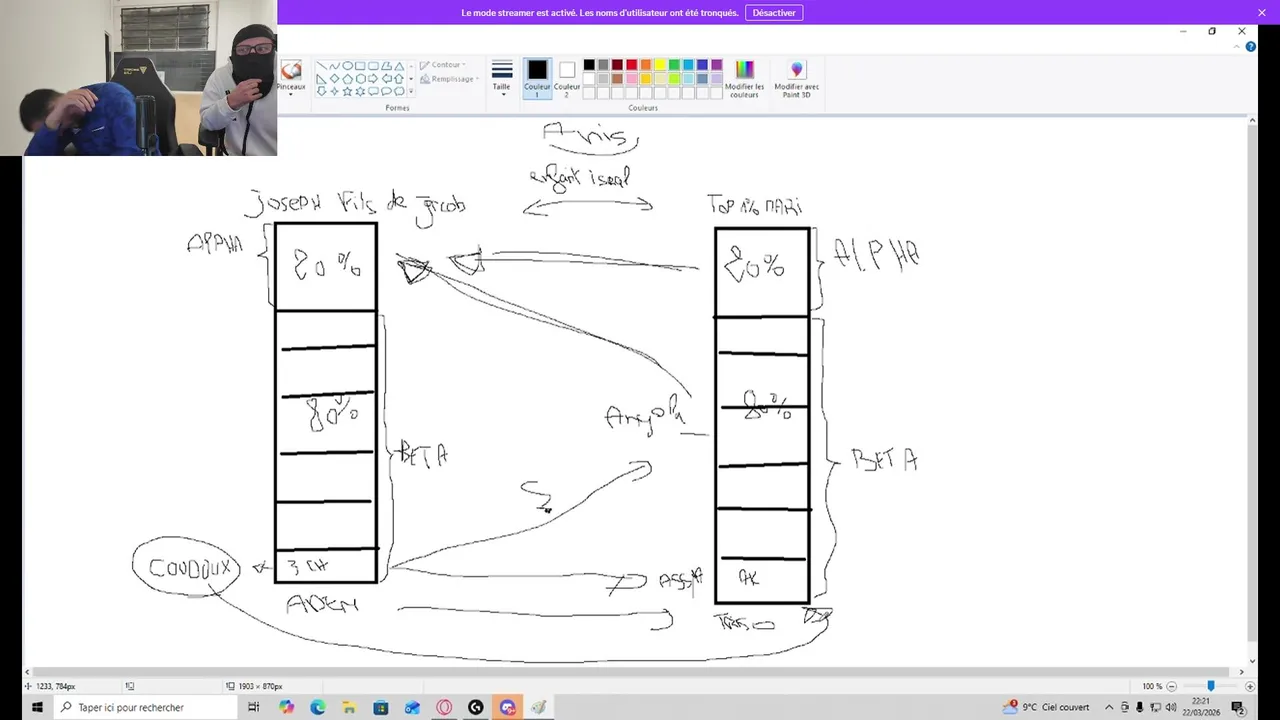Pick the green swatch in the palette

pos(674,65)
